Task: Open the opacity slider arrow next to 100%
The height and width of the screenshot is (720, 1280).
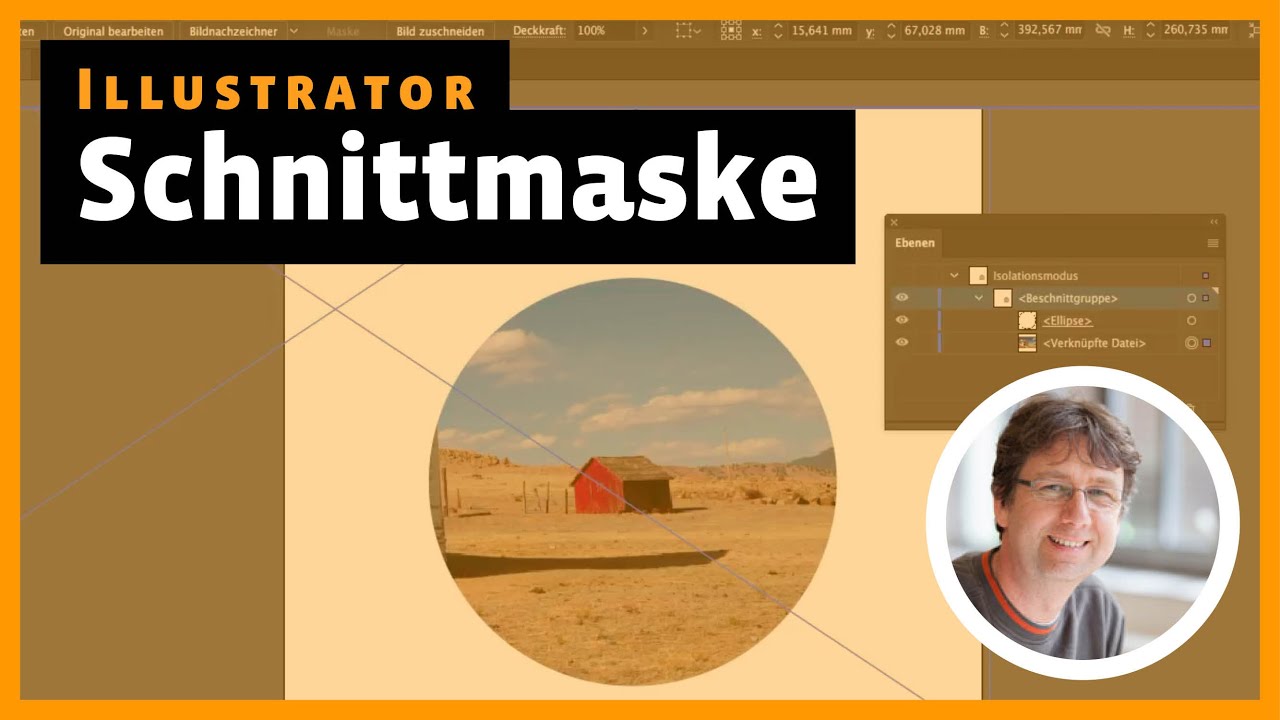Action: [644, 31]
